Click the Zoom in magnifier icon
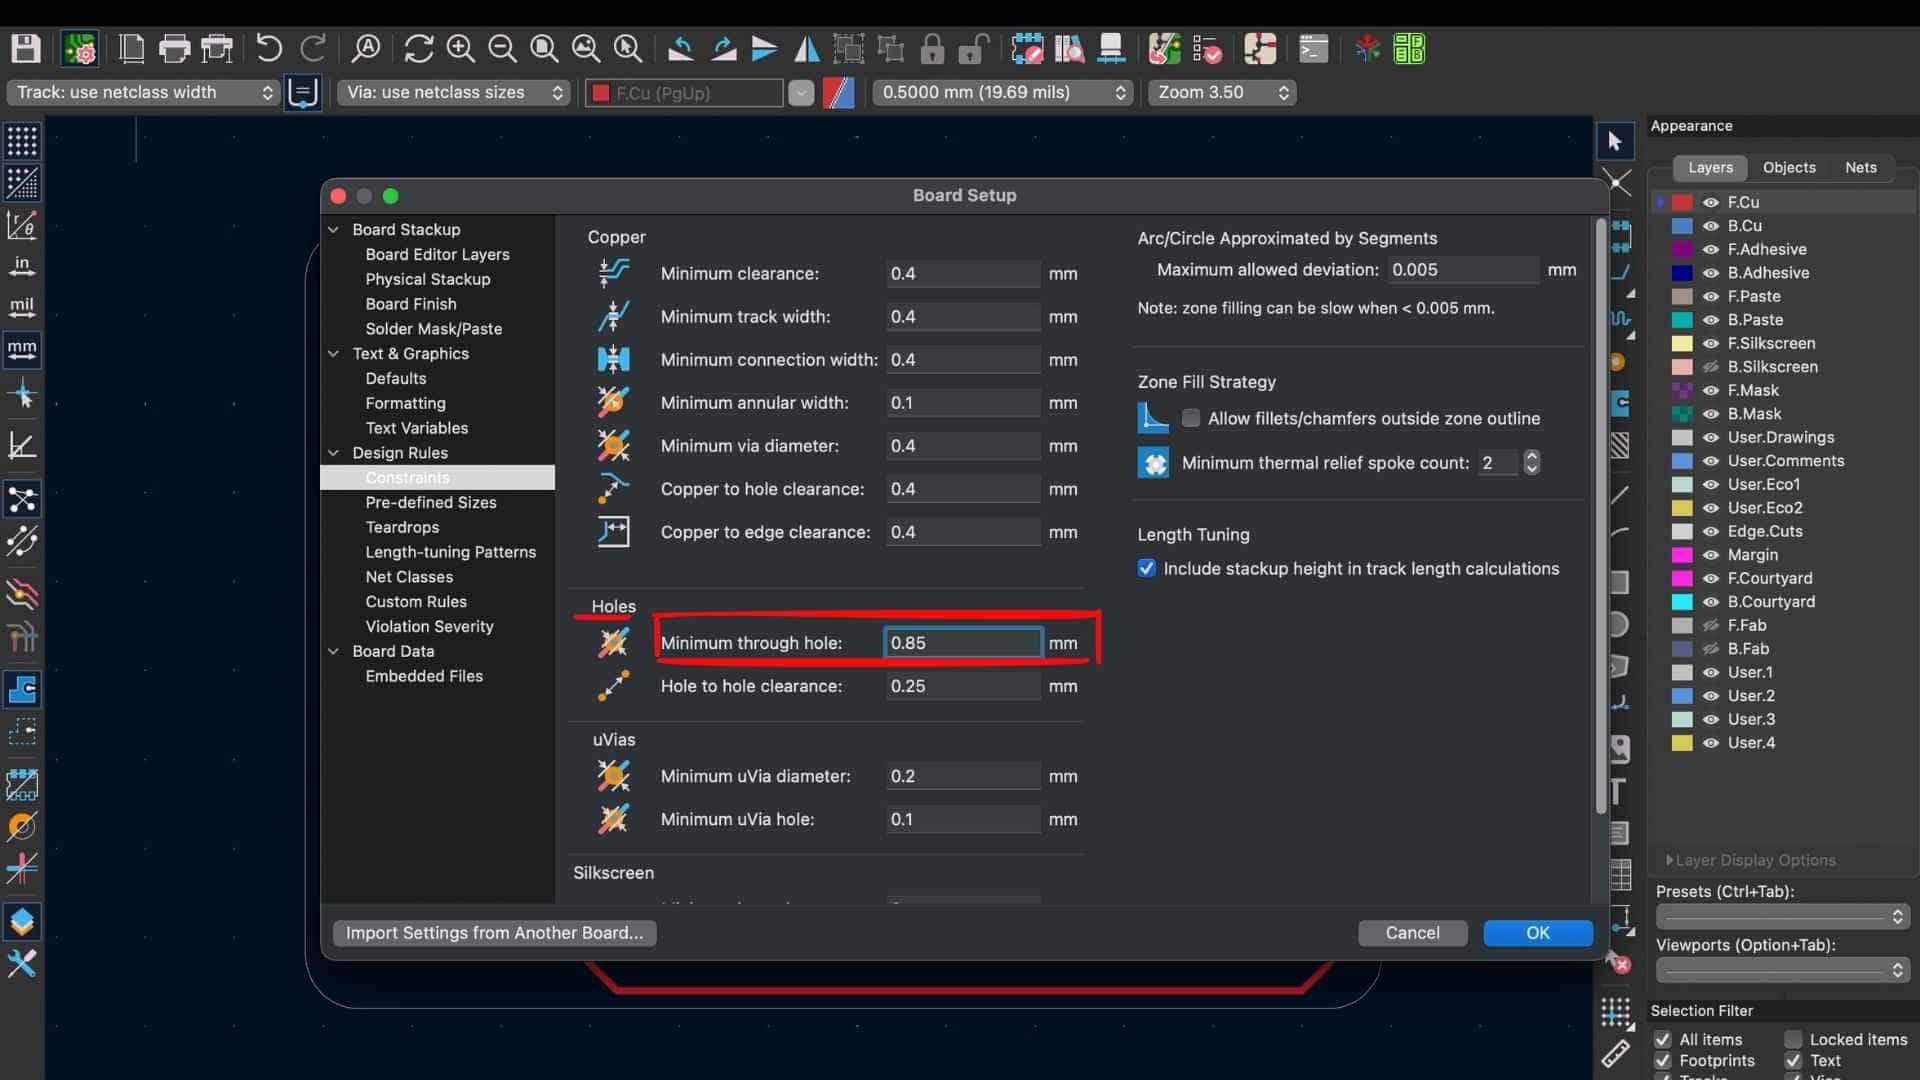Viewport: 1920px width, 1080px height. tap(460, 48)
